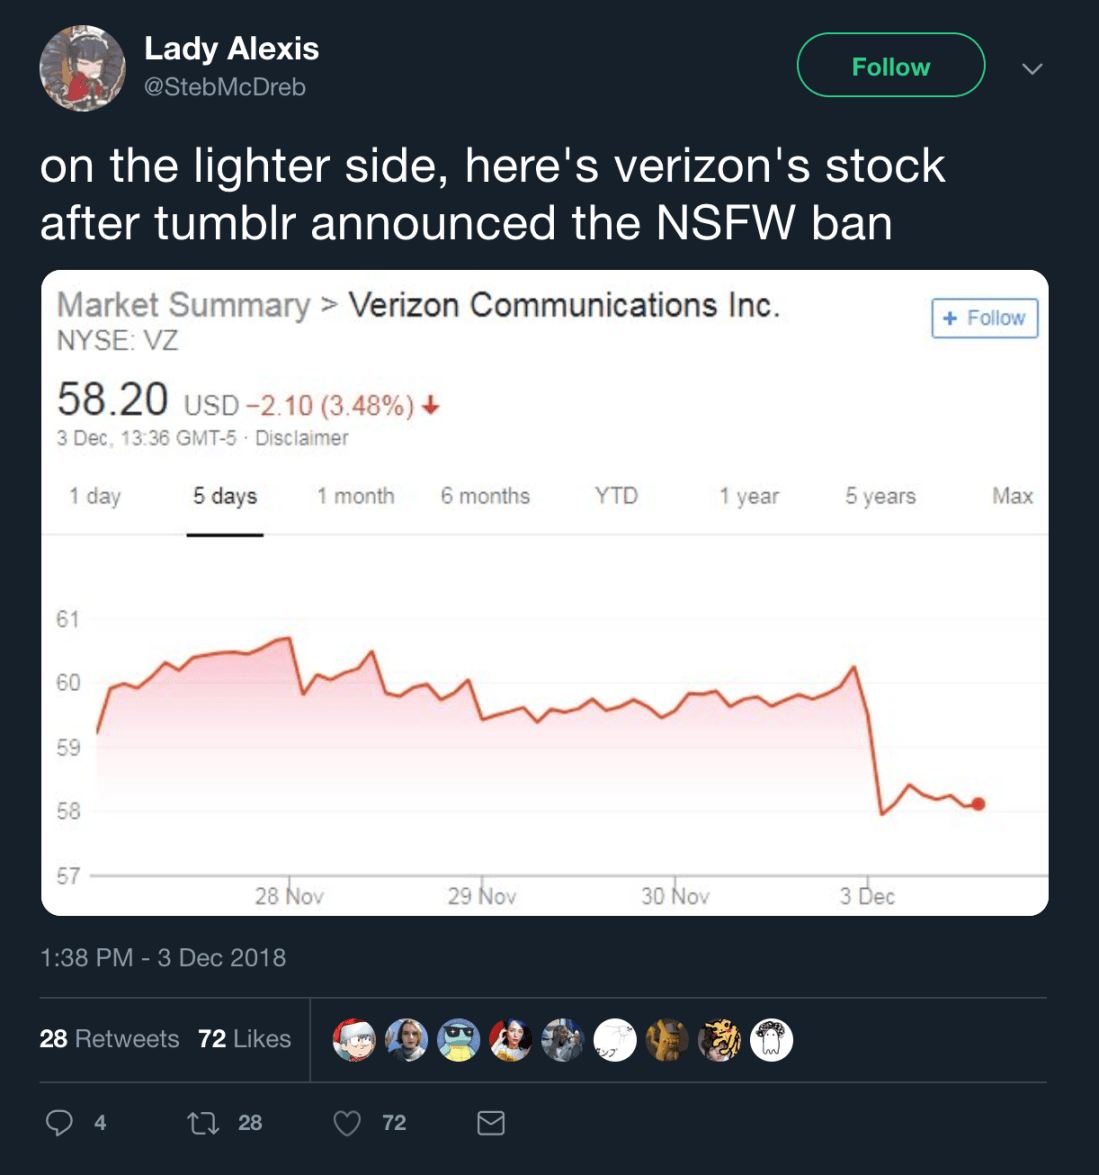Show the YTD chart range

click(x=616, y=496)
